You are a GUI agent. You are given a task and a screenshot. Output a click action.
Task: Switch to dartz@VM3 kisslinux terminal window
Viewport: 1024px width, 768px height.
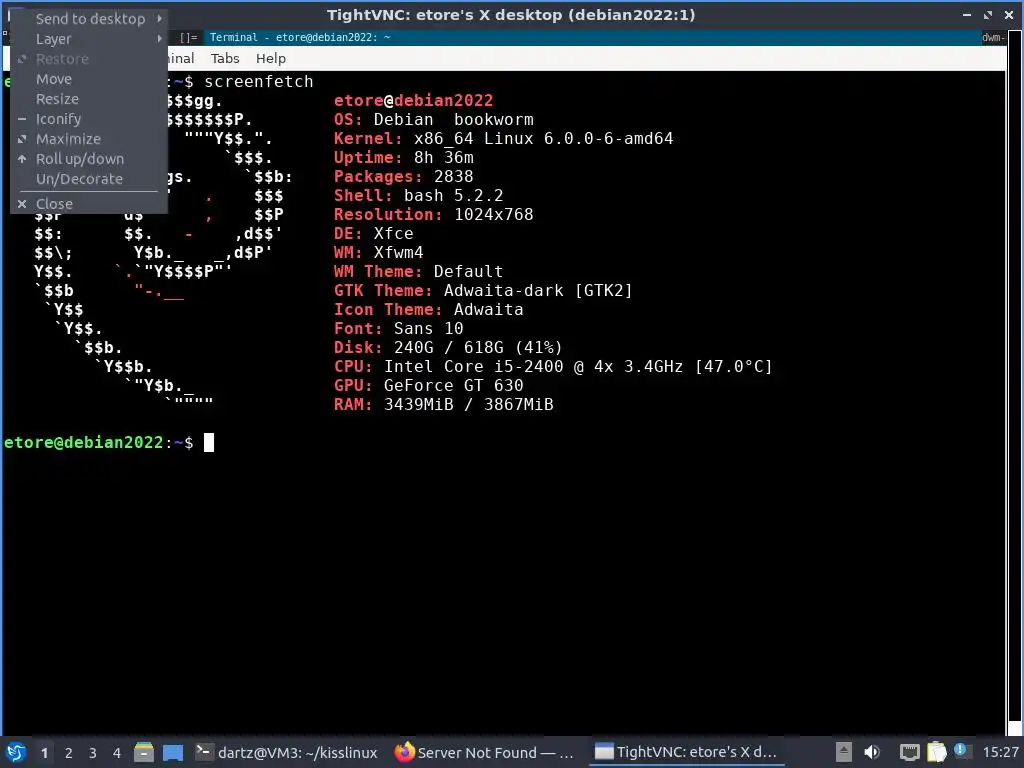[x=287, y=752]
